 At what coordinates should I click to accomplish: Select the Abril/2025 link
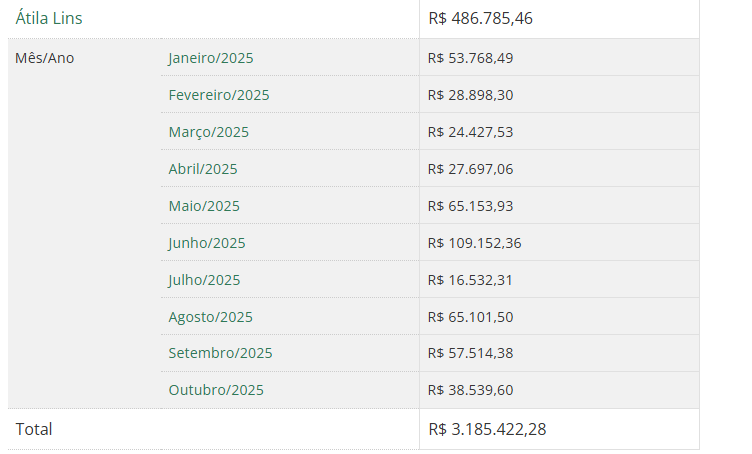tap(202, 169)
